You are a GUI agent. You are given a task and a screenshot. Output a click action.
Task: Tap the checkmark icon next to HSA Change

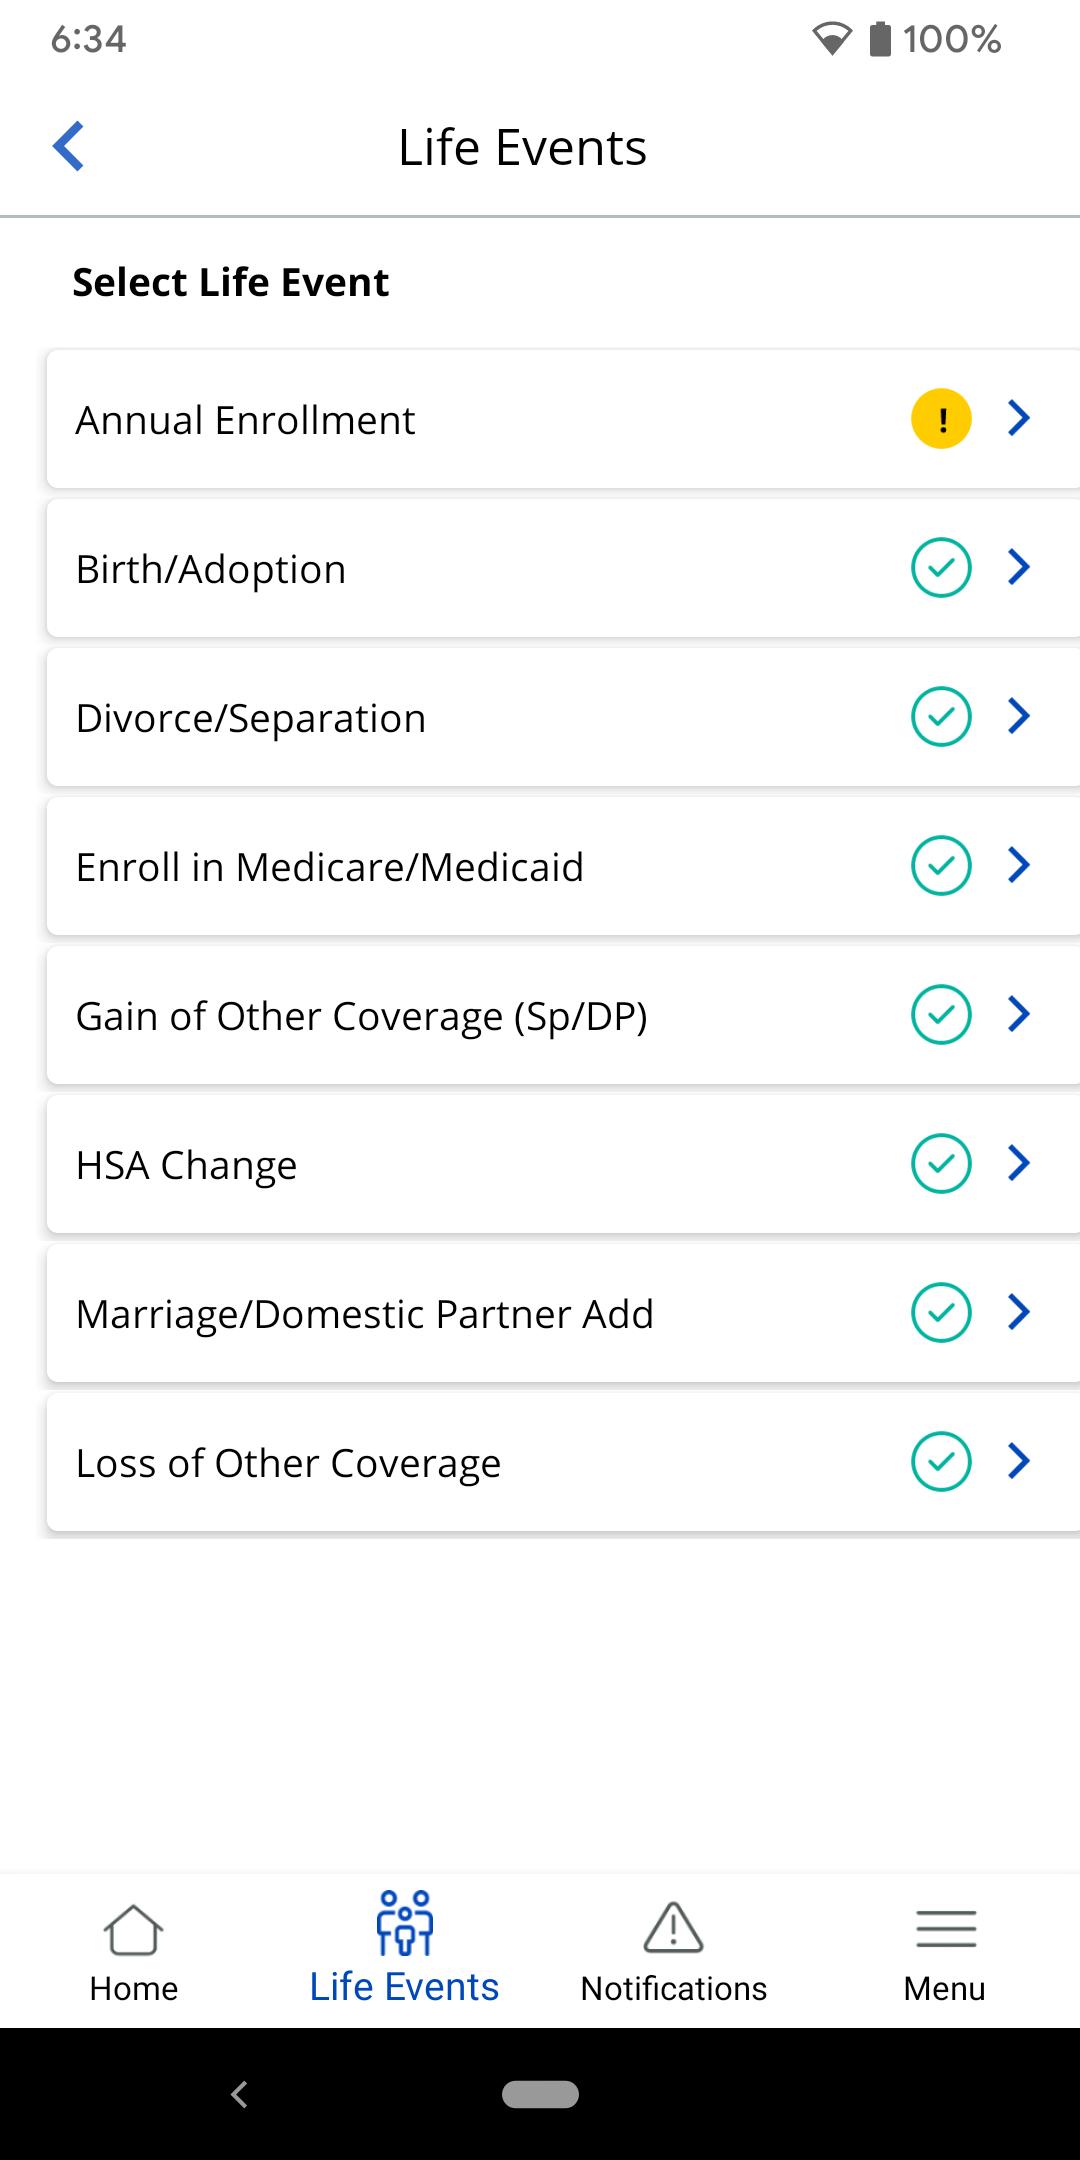941,1163
